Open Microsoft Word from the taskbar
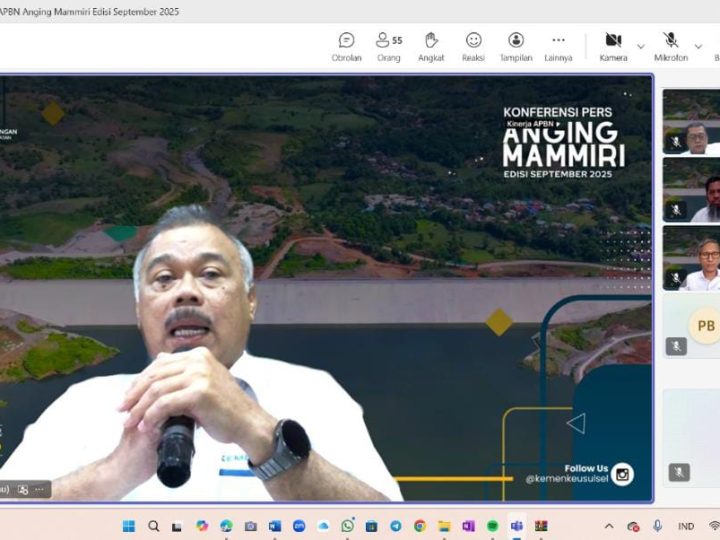This screenshot has height=540, width=720. 275,526
